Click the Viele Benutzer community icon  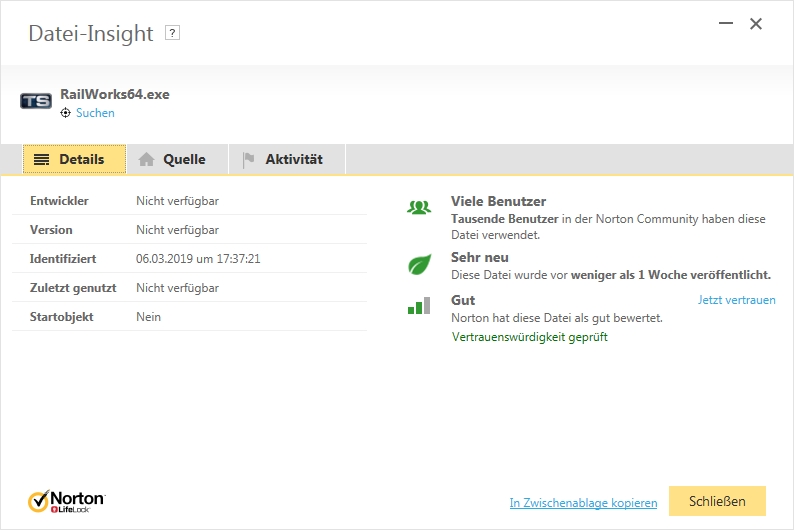click(x=419, y=208)
